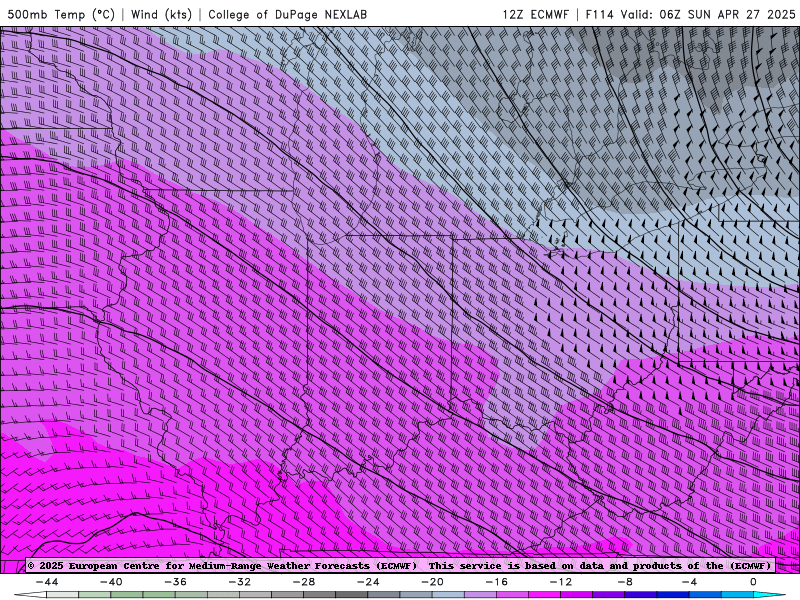
Task: Click the -44 label on the color scale
Action: pos(46,582)
